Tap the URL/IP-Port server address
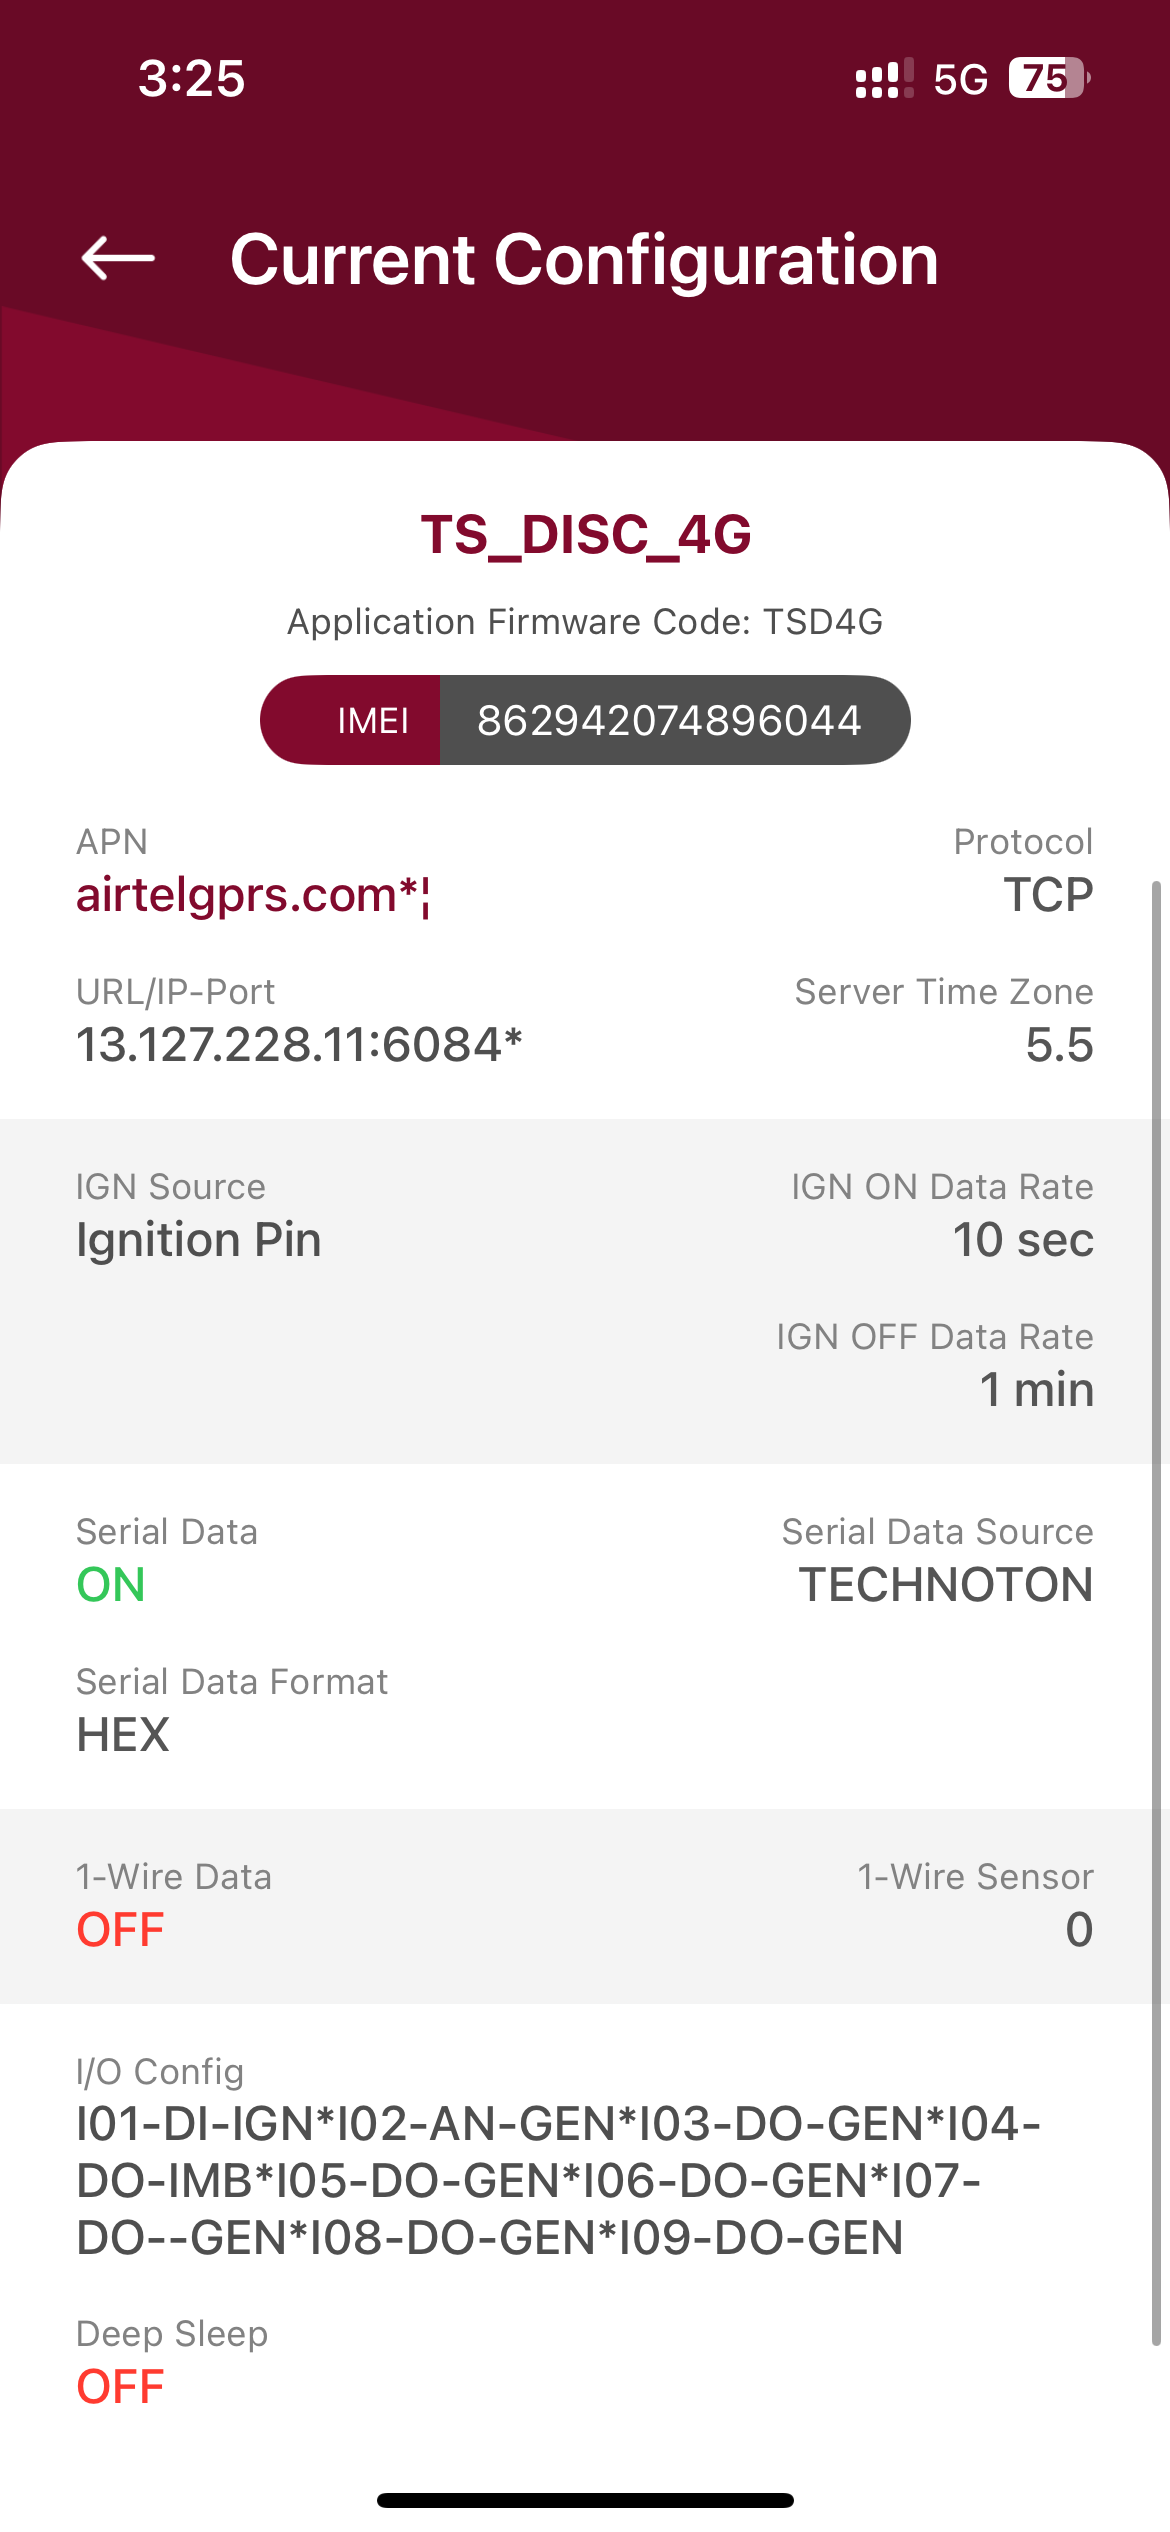 pos(299,1045)
